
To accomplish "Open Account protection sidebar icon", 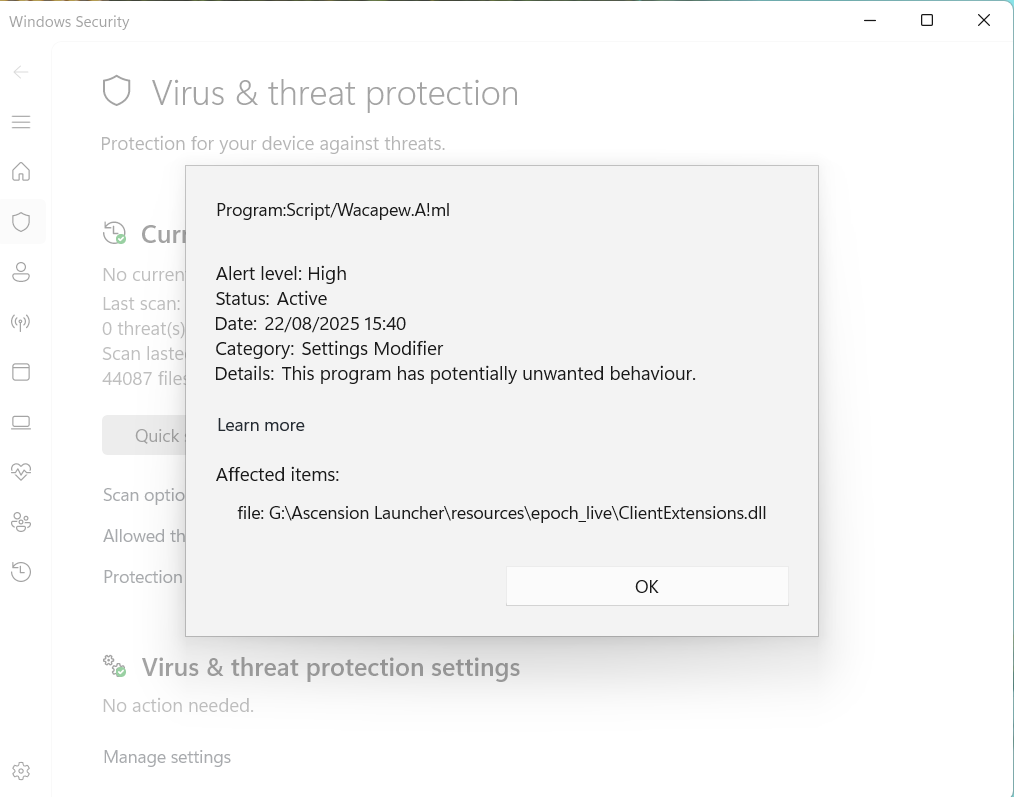I will [21, 272].
